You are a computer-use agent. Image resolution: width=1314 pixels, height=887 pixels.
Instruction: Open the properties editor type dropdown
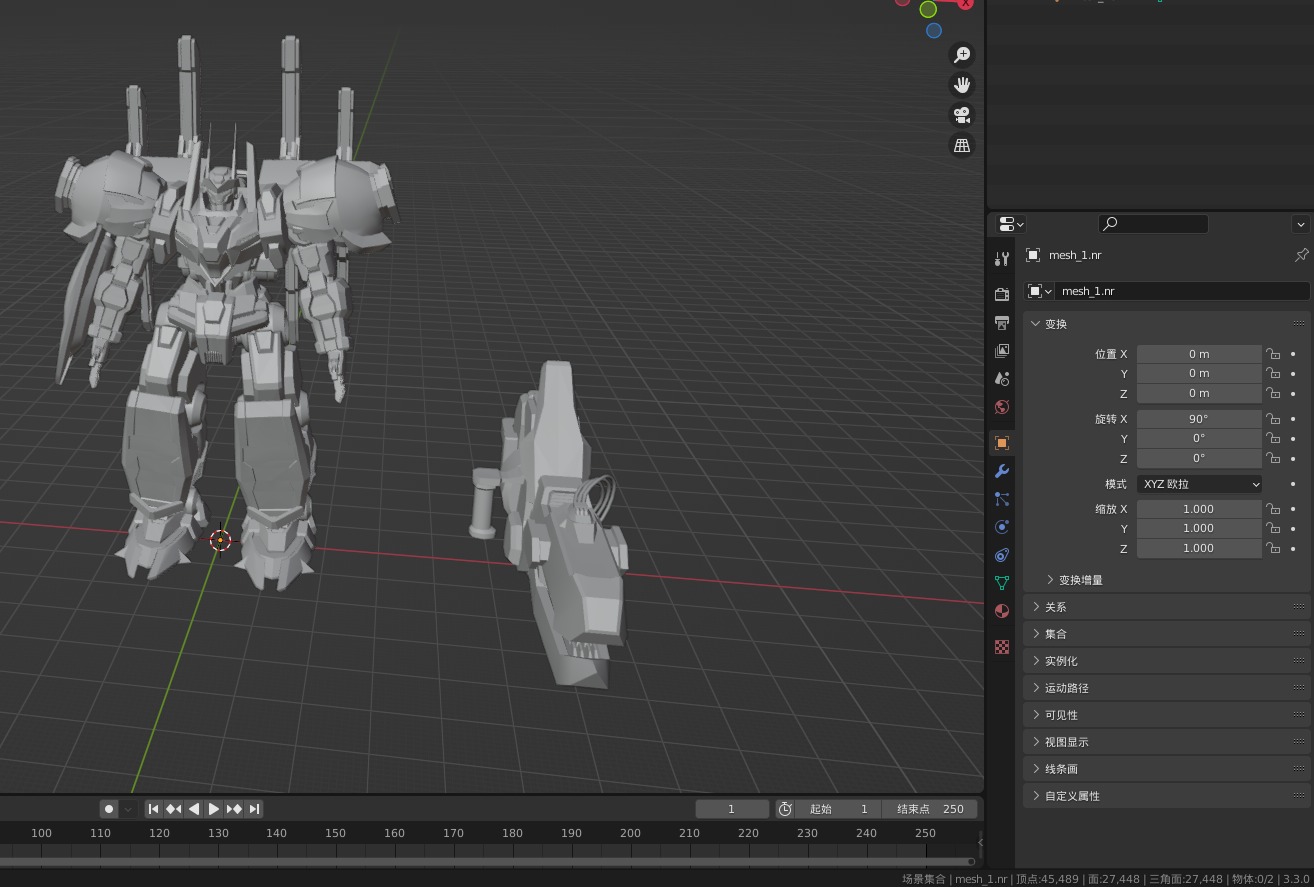(1011, 224)
